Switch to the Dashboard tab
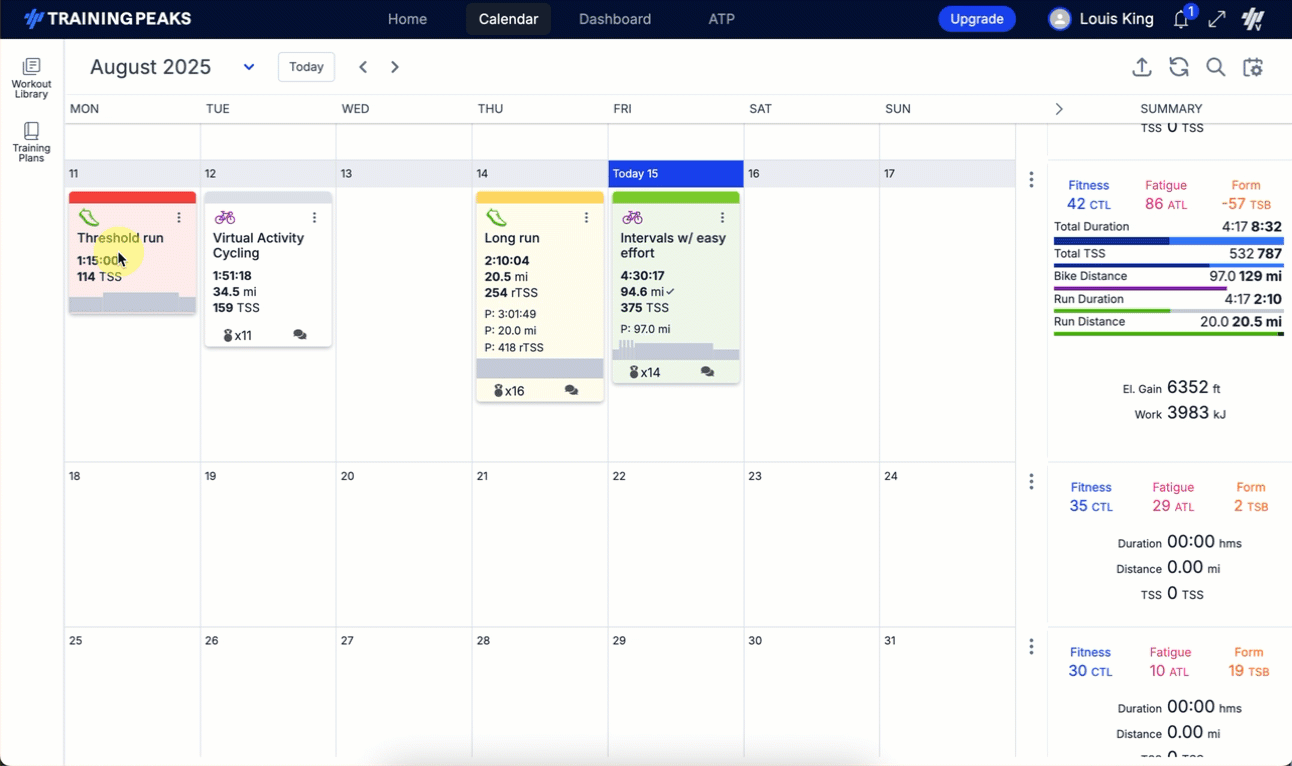The image size is (1292, 766). (x=614, y=19)
